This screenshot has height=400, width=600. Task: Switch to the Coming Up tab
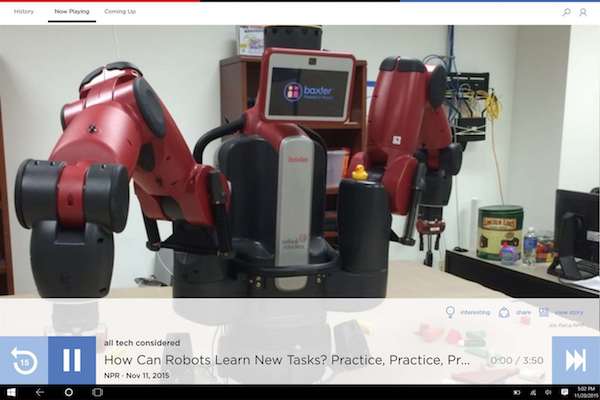coord(120,11)
